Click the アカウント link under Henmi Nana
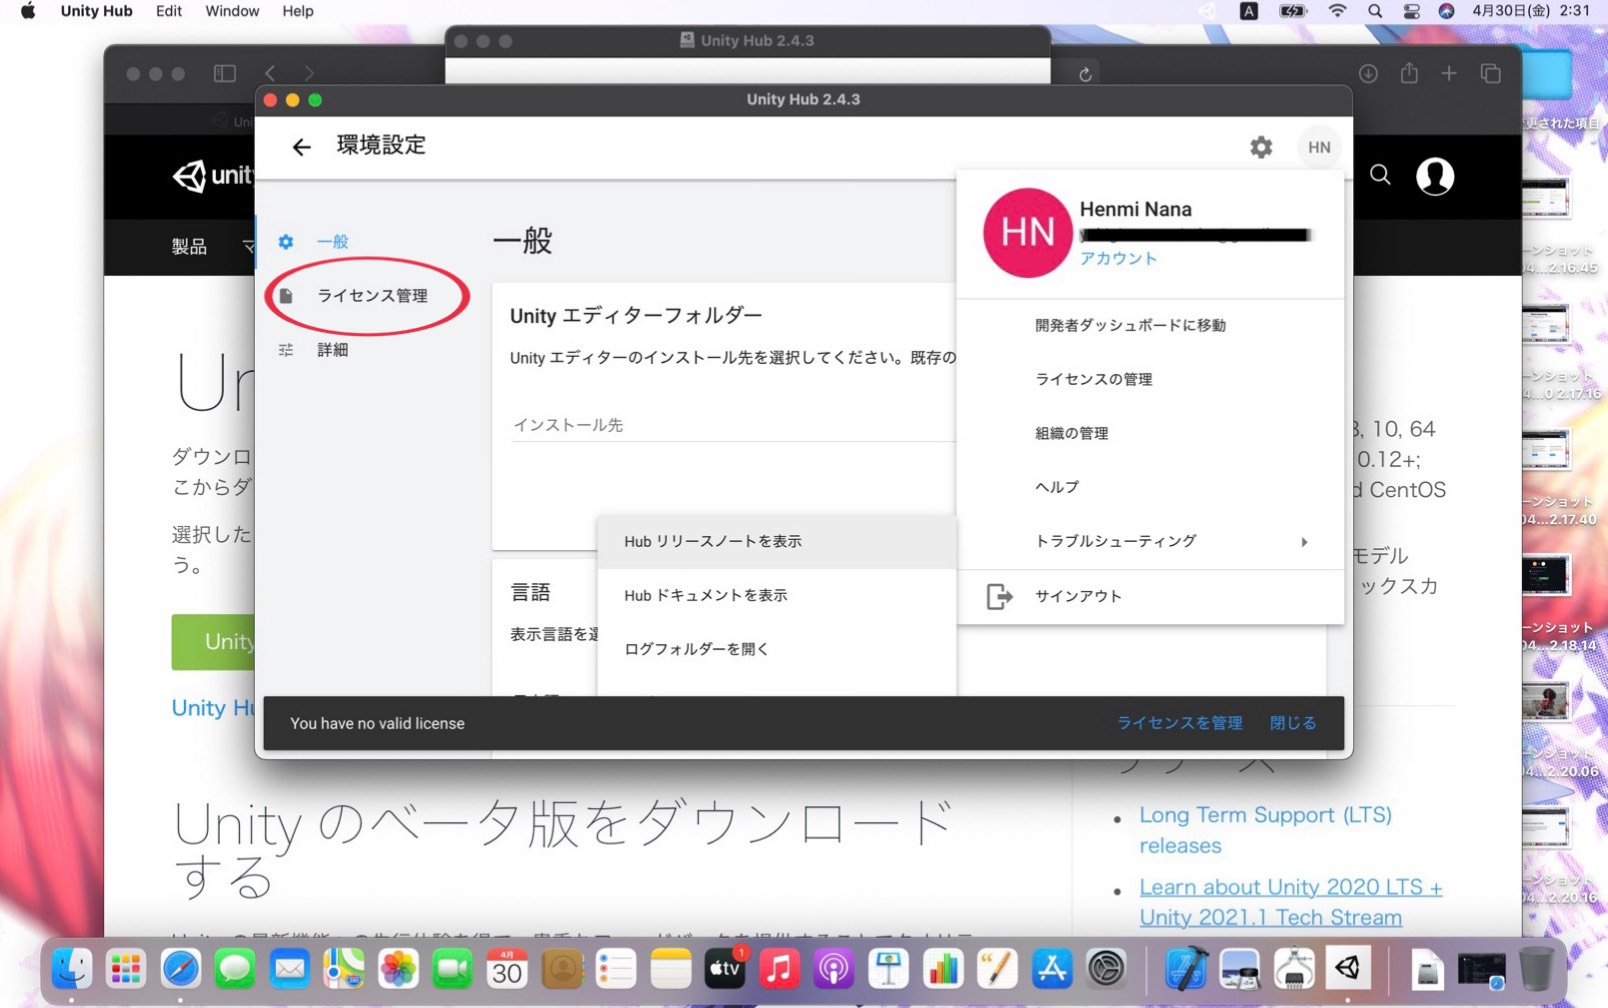This screenshot has width=1608, height=1008. pyautogui.click(x=1118, y=258)
